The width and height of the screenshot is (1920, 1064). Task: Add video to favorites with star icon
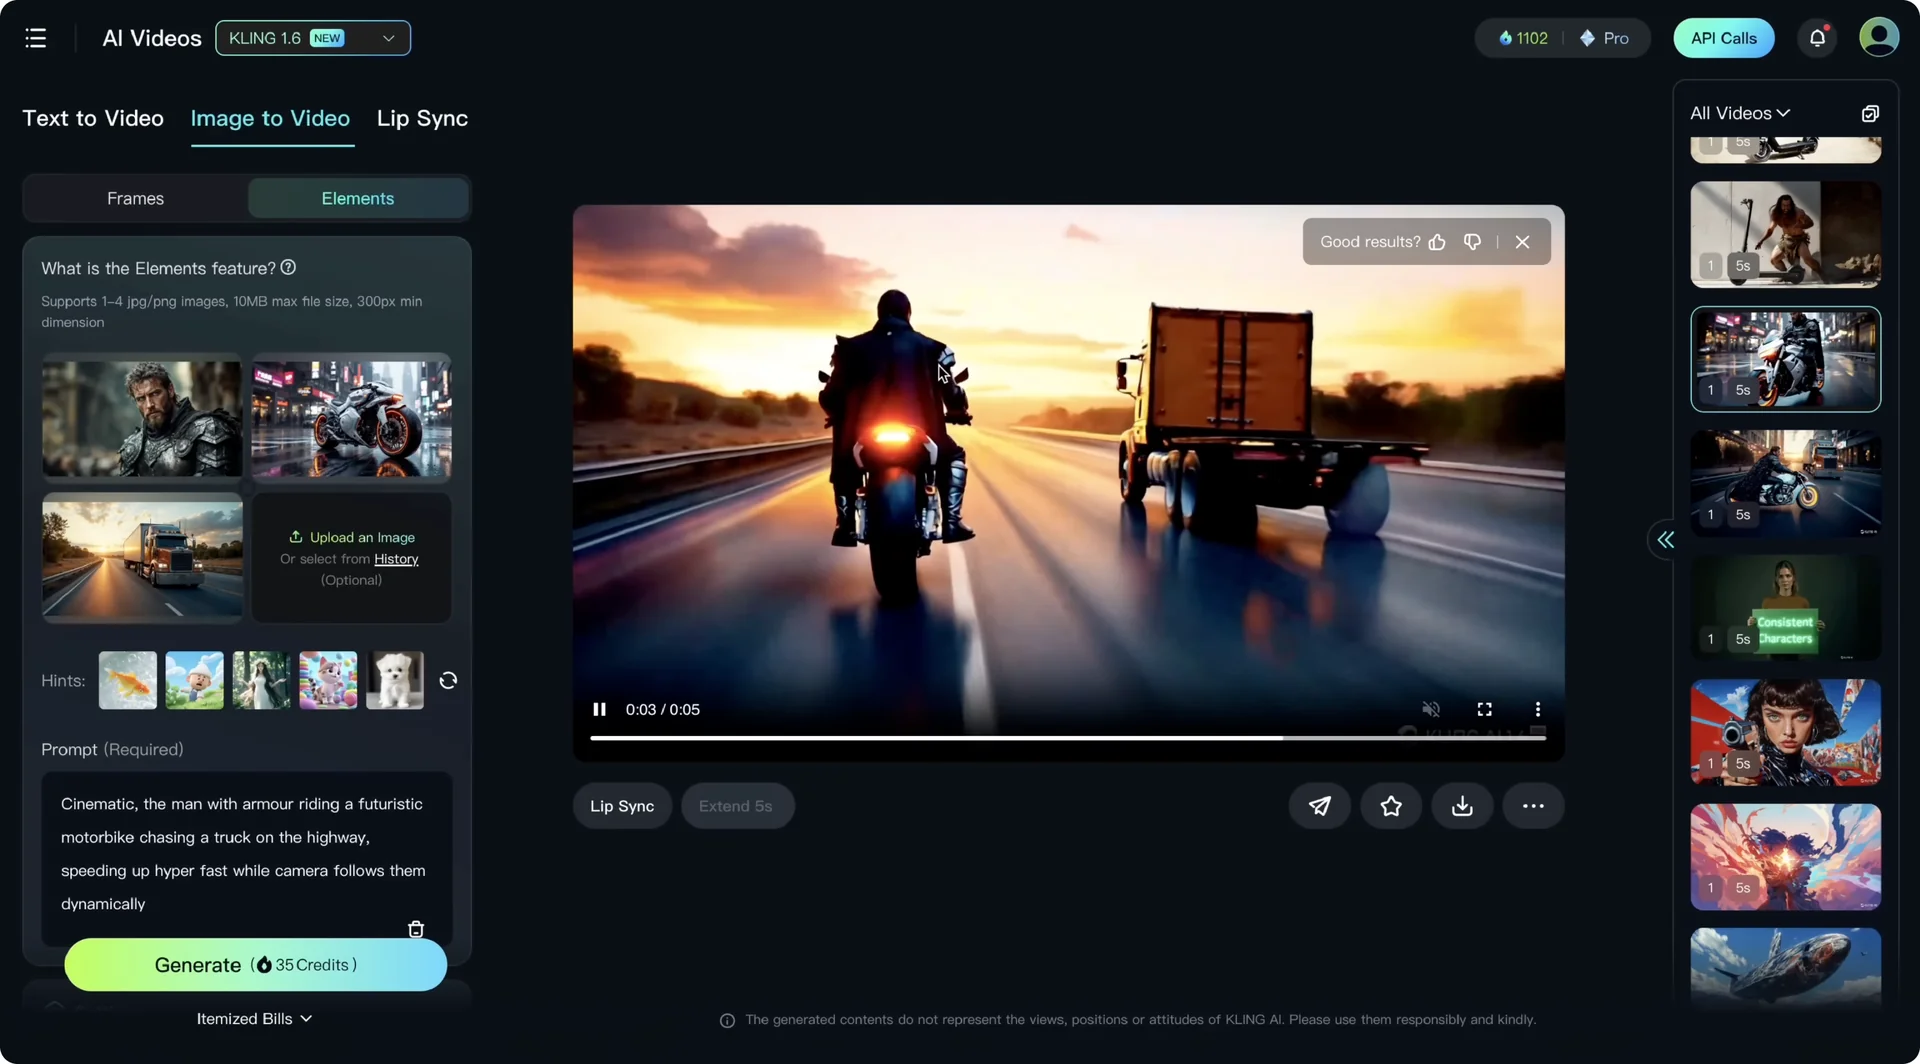[1391, 806]
